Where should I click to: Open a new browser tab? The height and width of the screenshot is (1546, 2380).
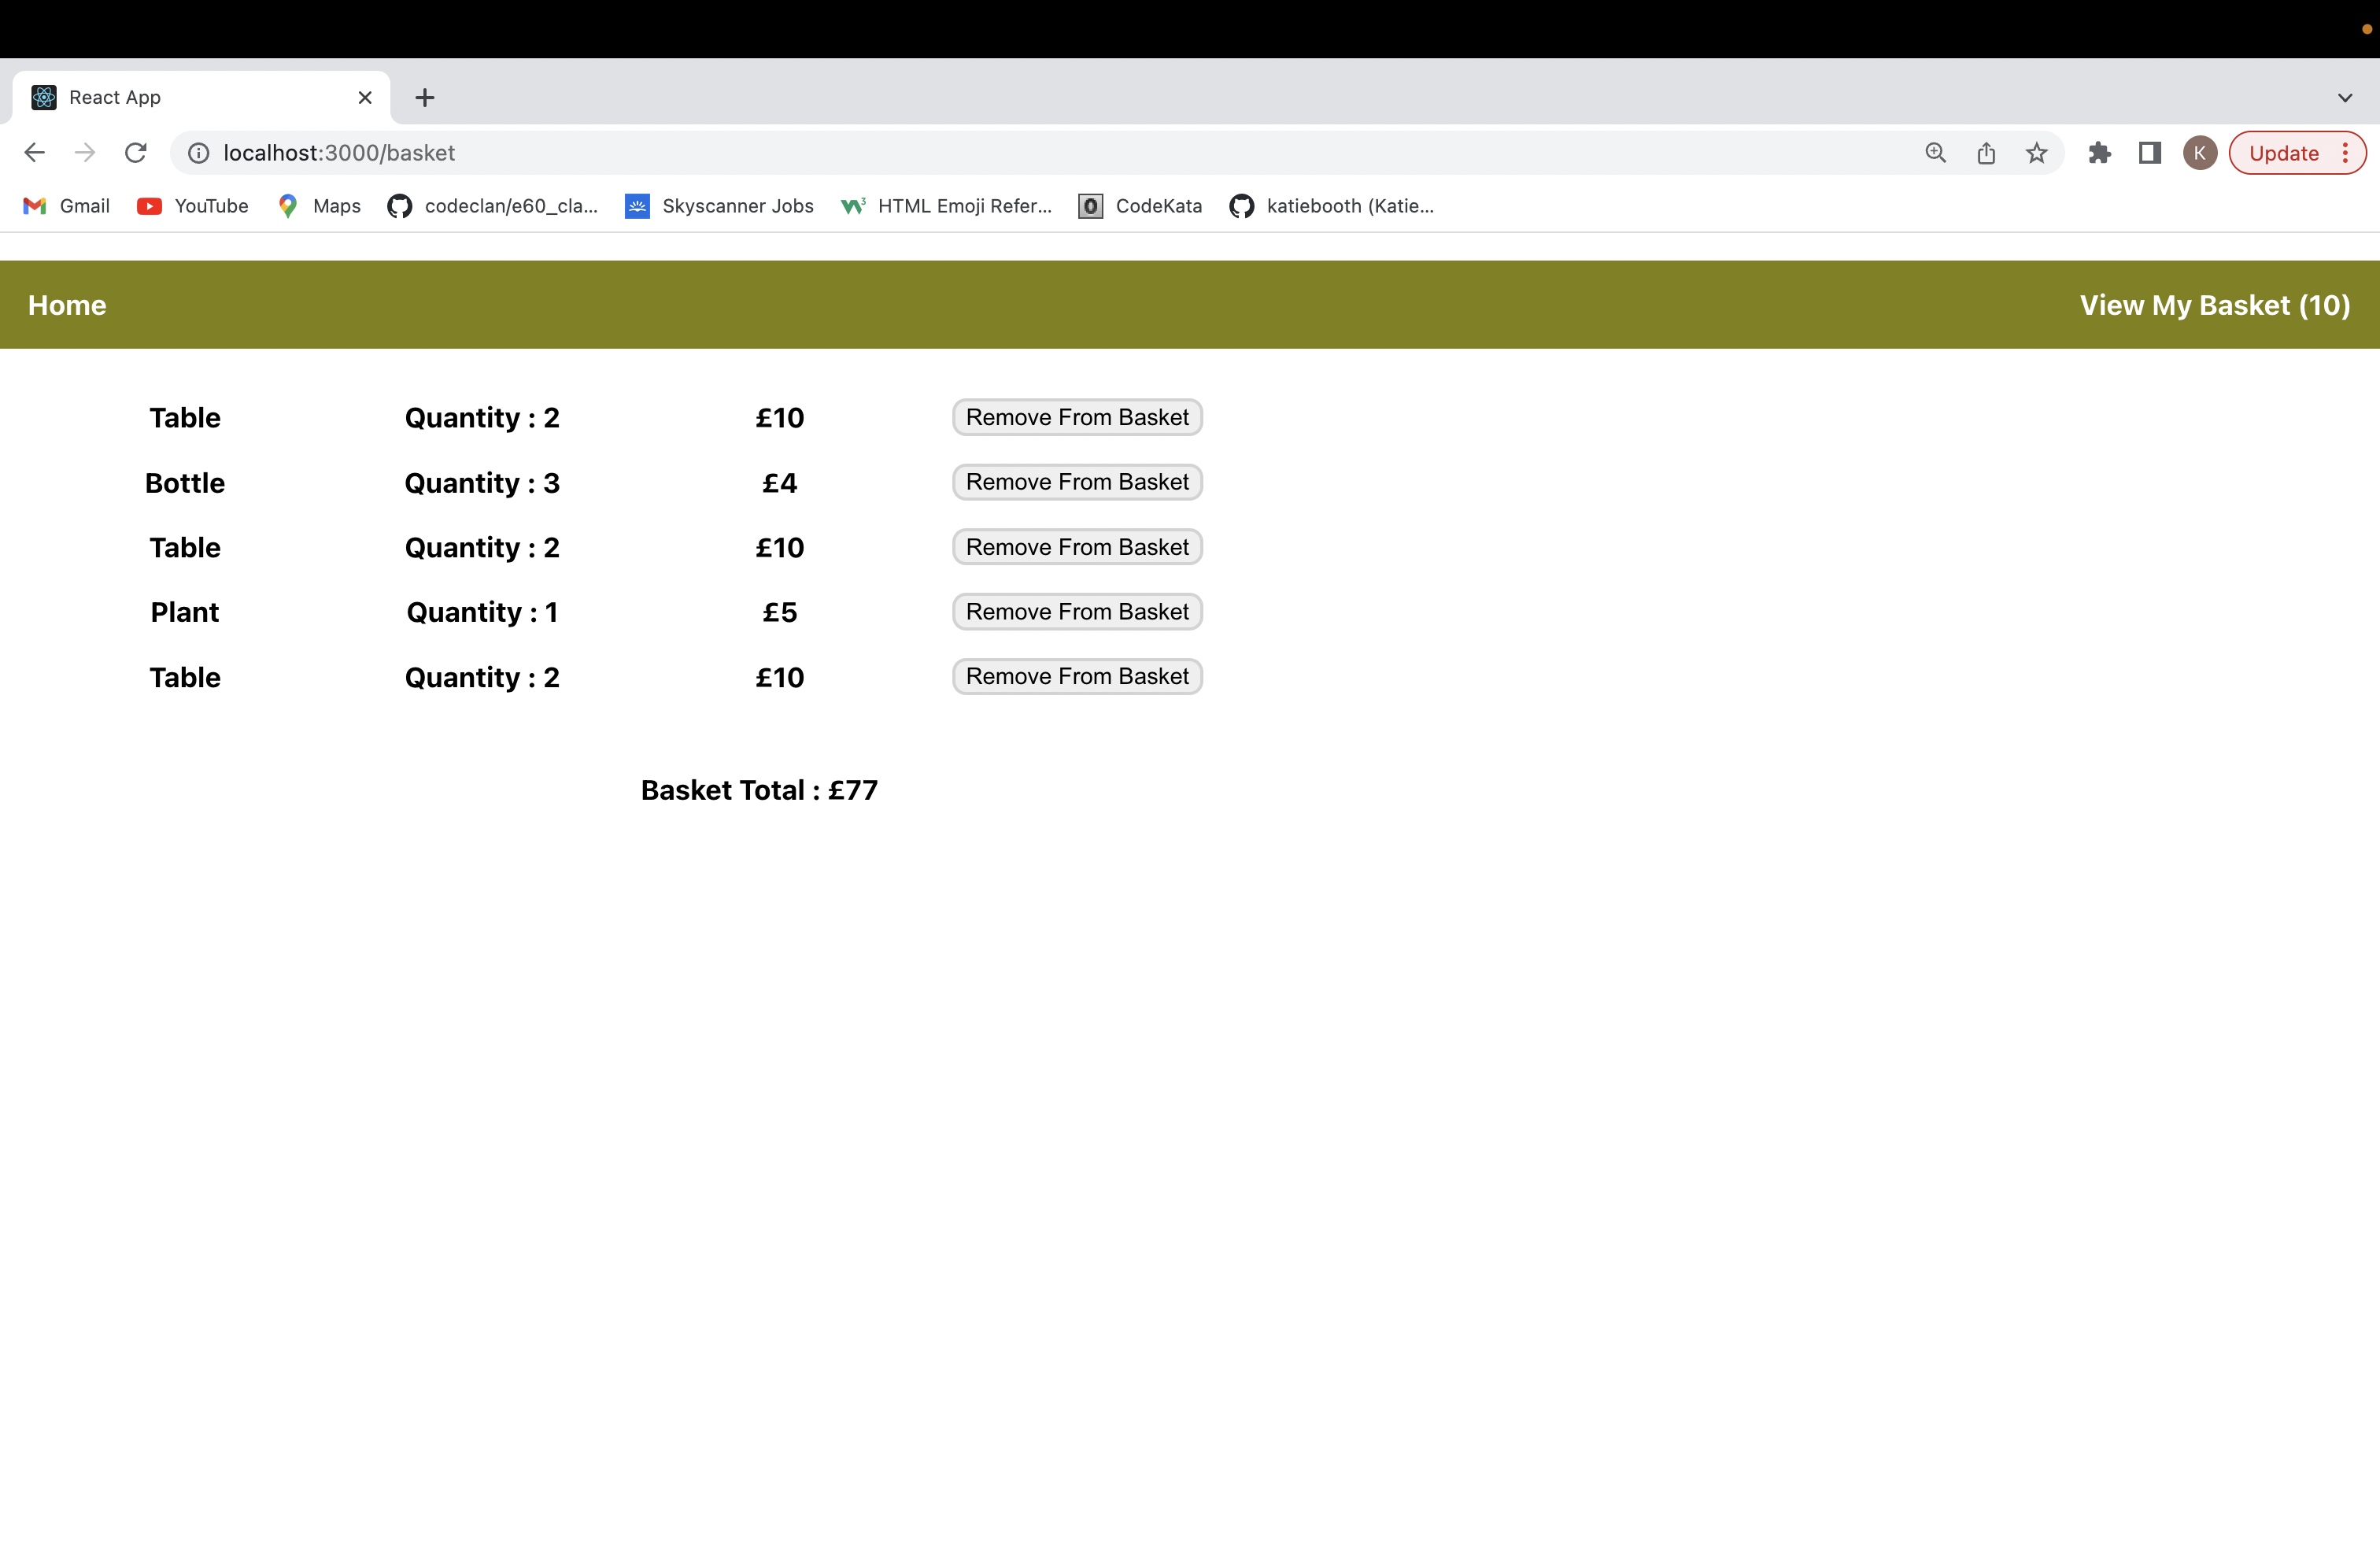(424, 97)
